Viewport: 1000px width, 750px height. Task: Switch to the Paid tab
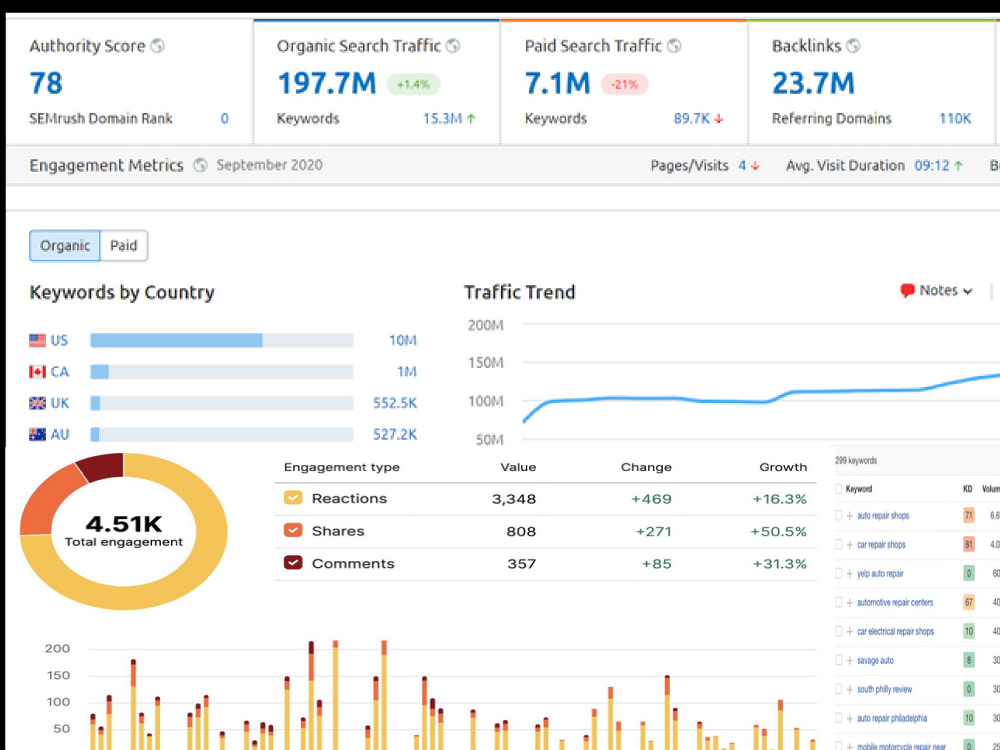tap(124, 246)
